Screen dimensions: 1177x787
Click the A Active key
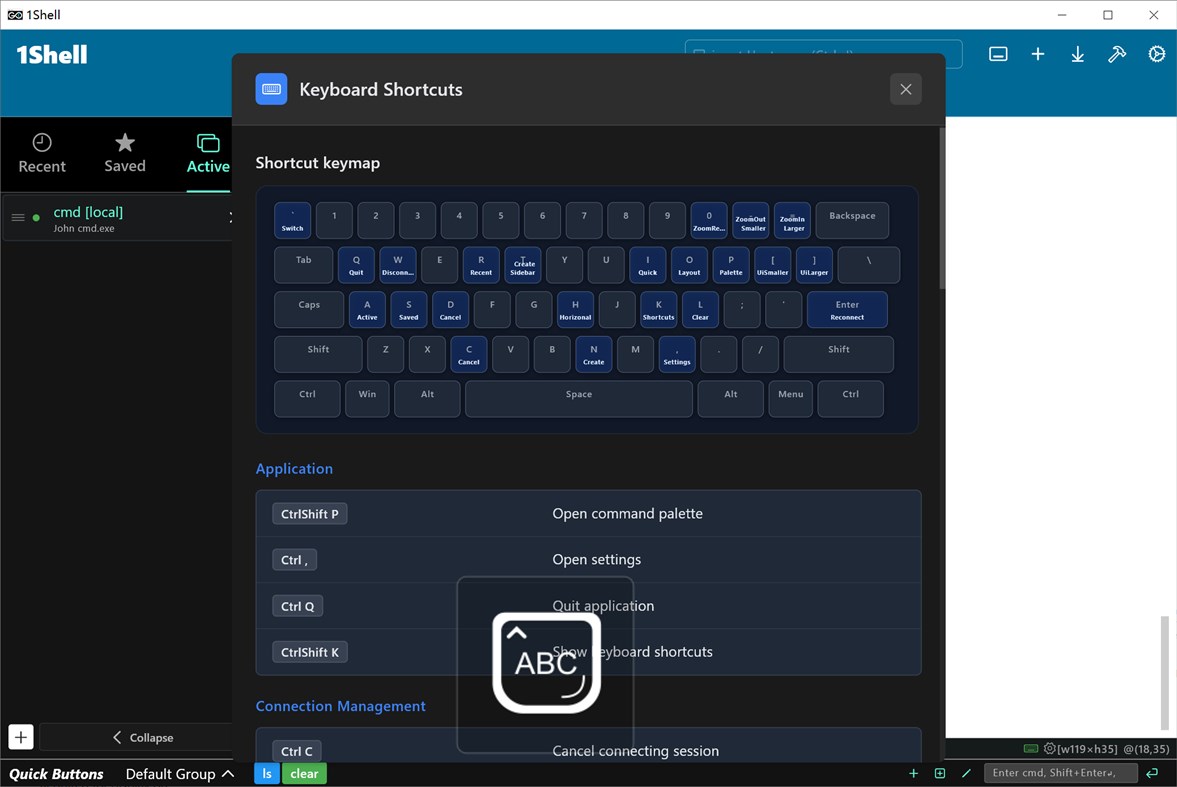(367, 309)
